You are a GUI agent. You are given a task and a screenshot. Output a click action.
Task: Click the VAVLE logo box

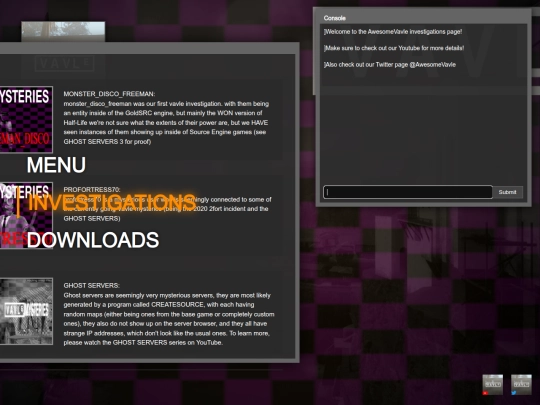coord(64,63)
